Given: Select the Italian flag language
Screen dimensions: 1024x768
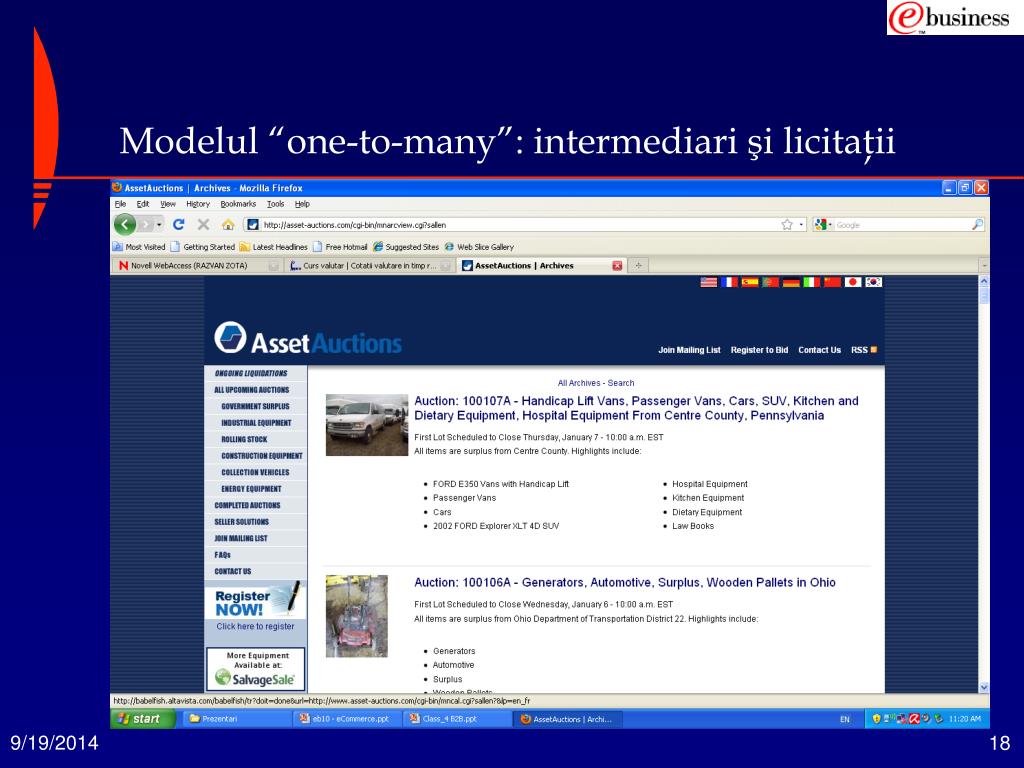Looking at the screenshot, I should click(x=812, y=282).
